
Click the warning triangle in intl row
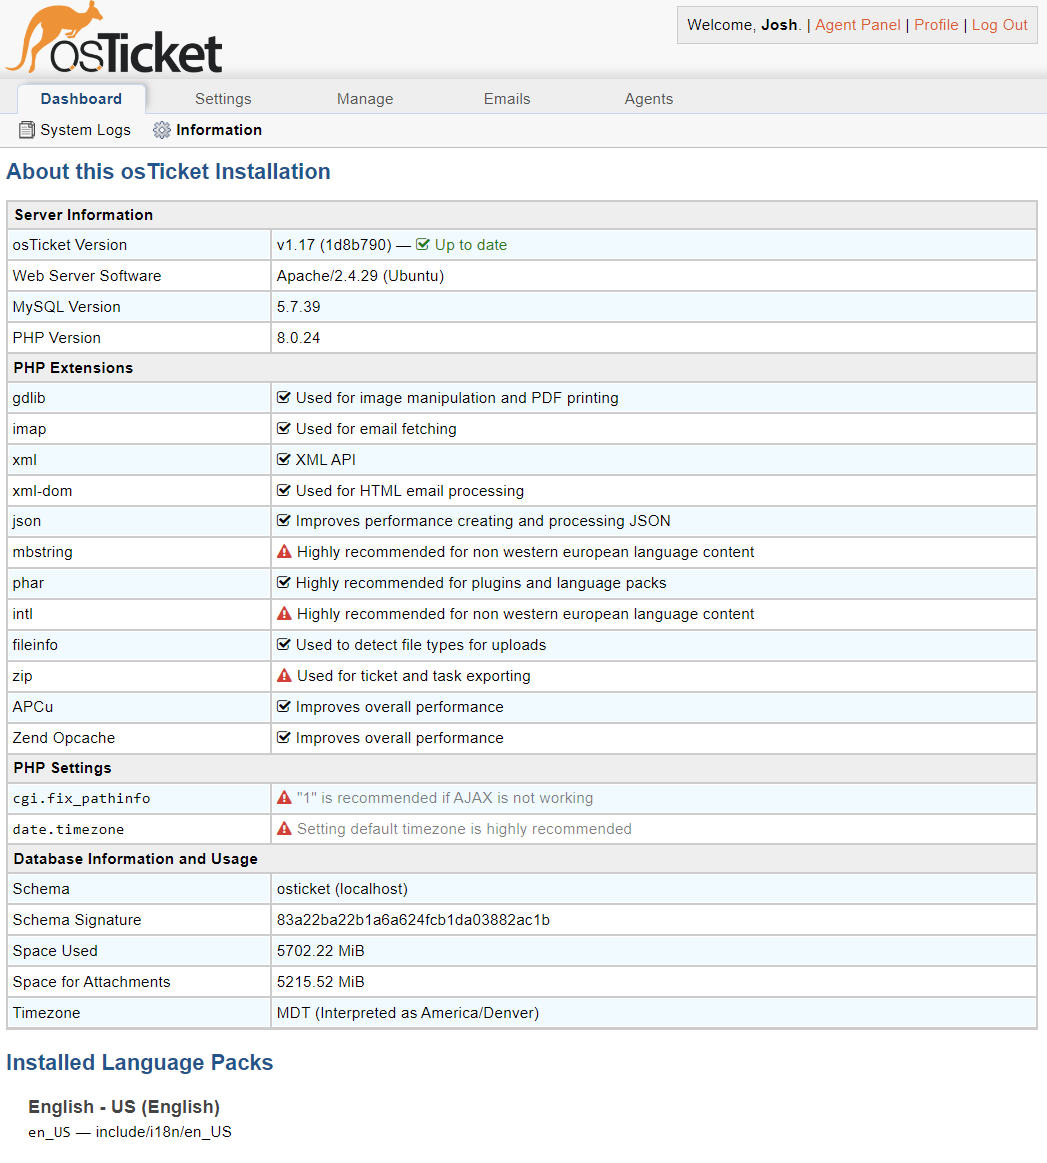(284, 613)
